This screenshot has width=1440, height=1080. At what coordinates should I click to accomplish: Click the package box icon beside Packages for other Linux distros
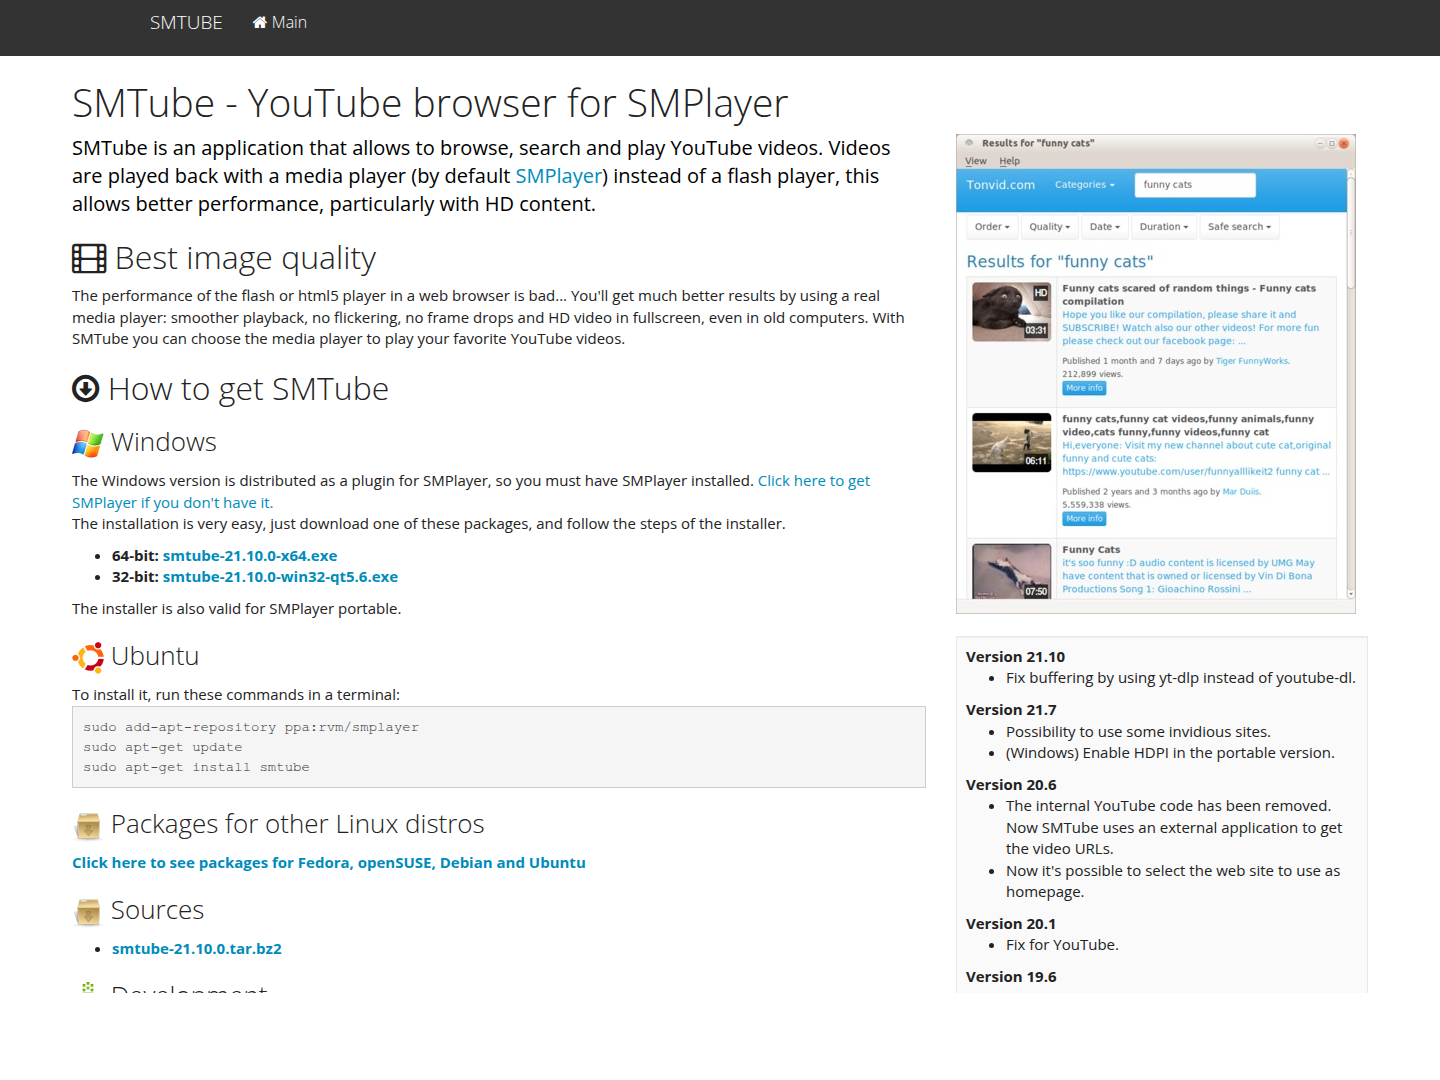tap(88, 826)
